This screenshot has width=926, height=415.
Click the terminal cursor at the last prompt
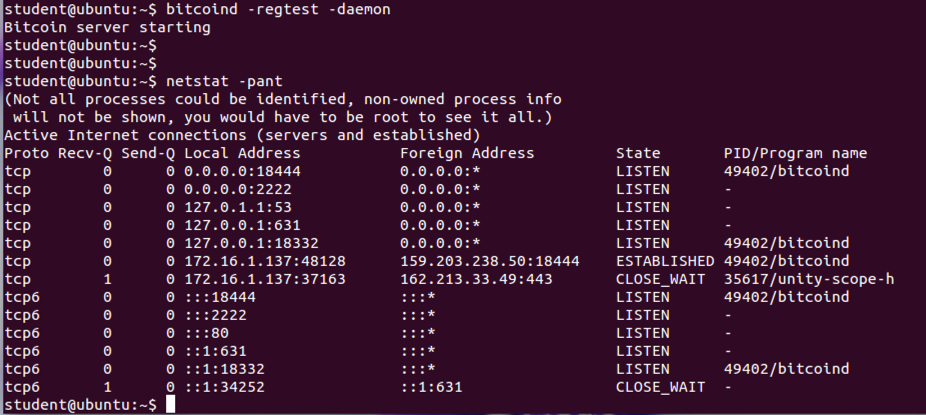point(171,404)
